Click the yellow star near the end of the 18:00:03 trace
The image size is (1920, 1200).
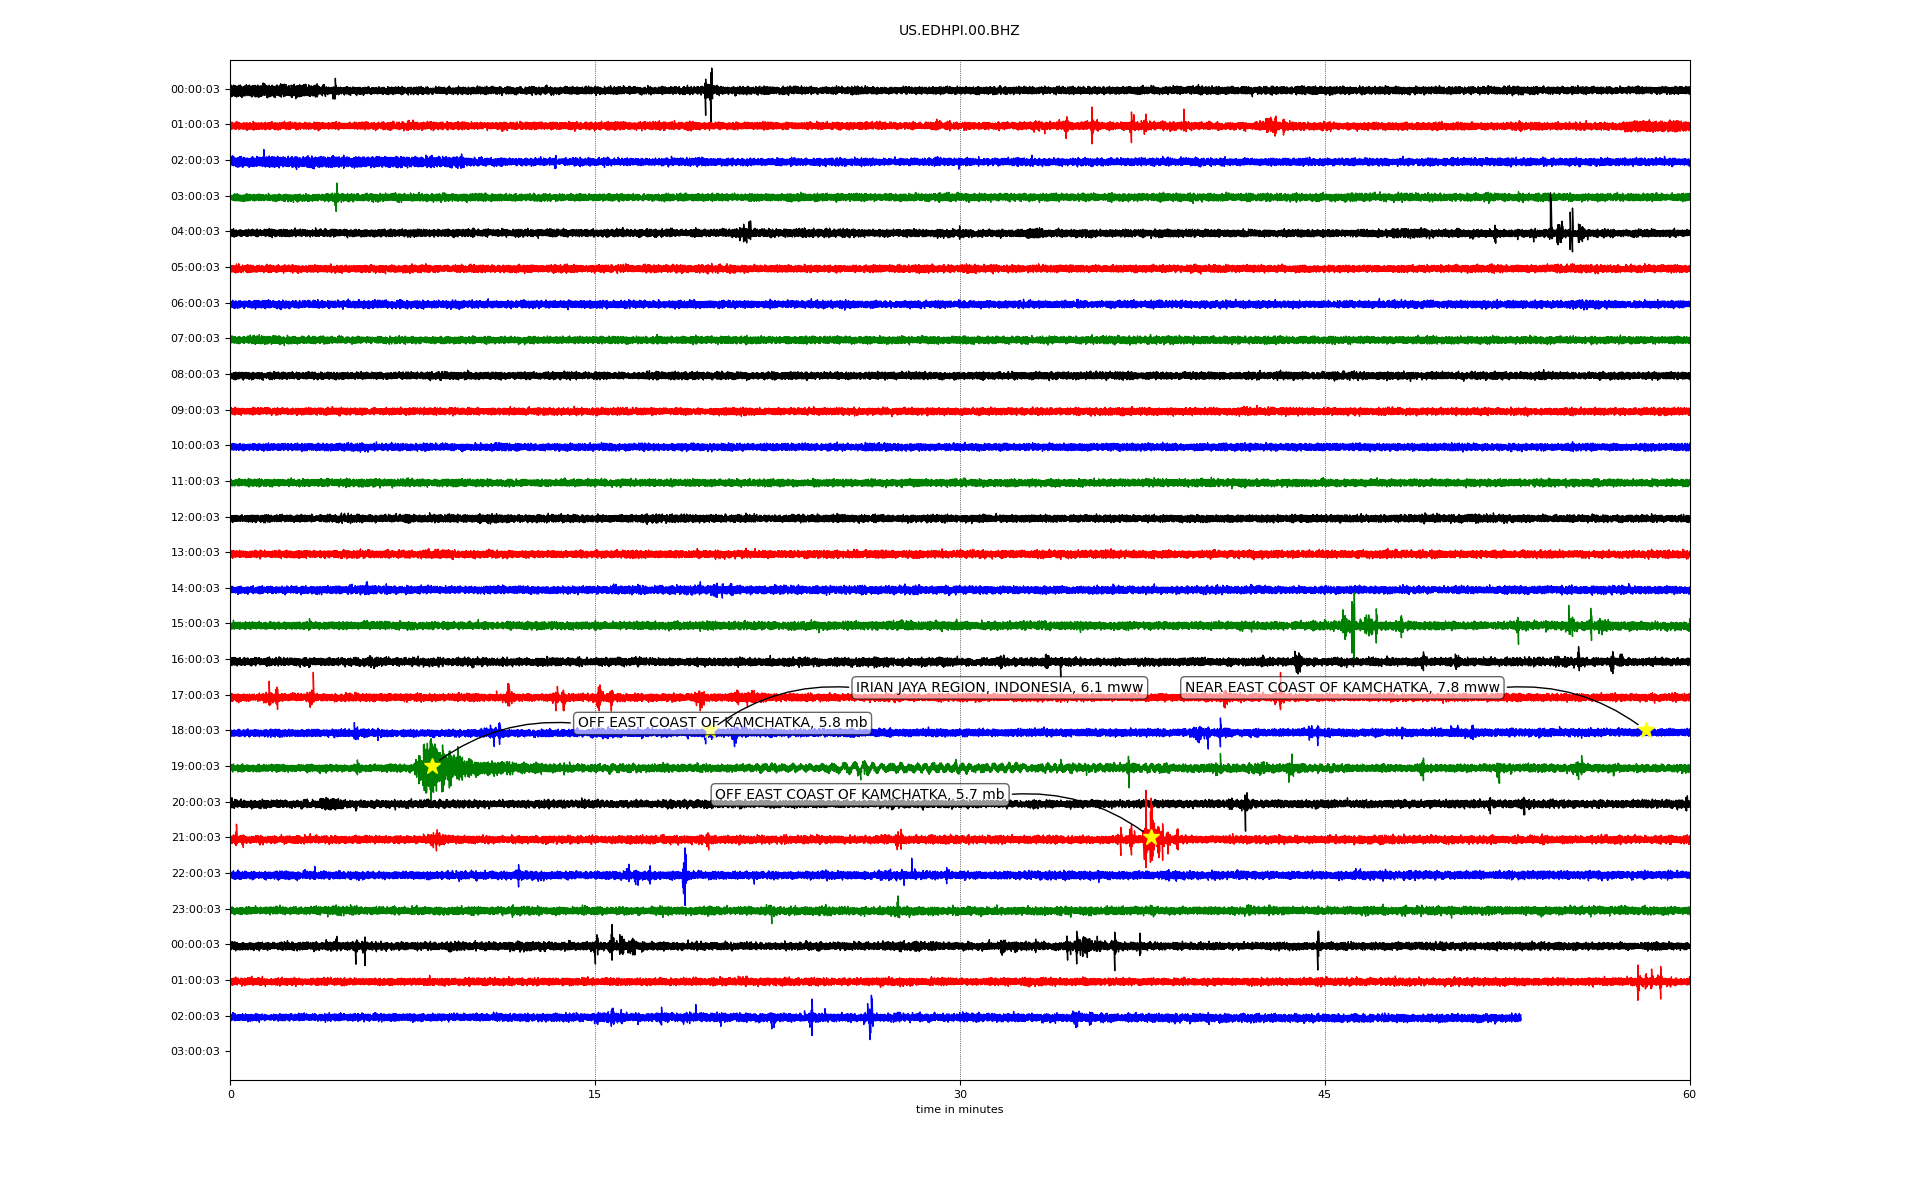1646,730
